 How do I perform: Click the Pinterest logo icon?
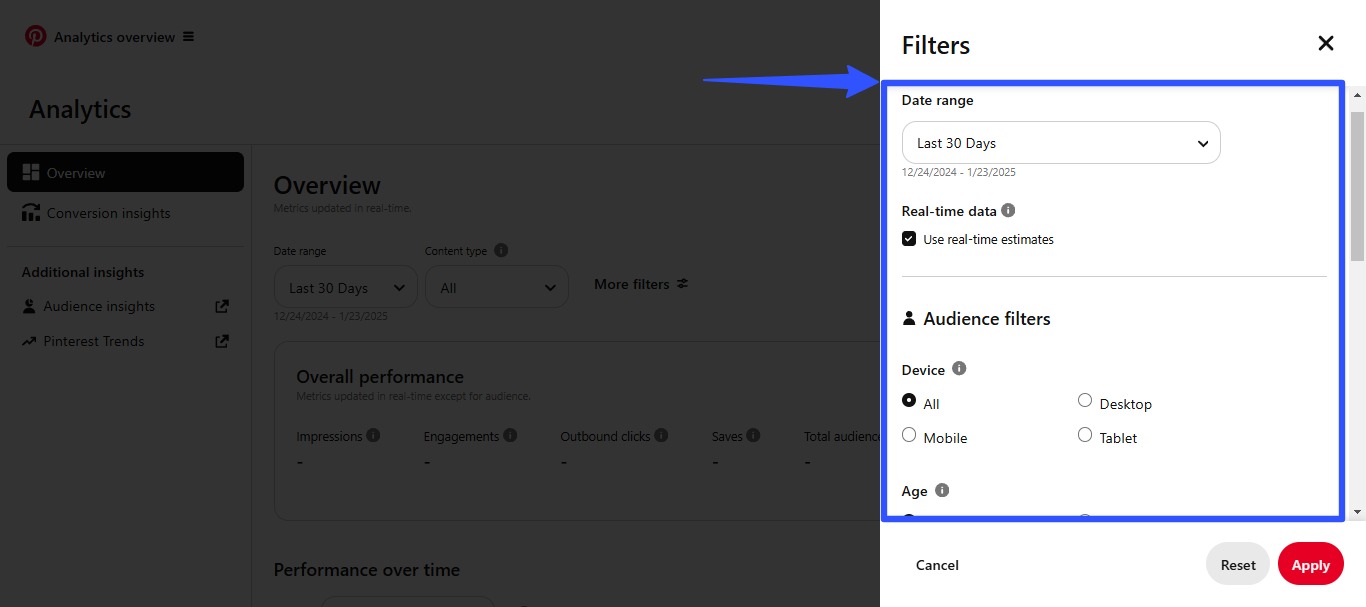[35, 35]
